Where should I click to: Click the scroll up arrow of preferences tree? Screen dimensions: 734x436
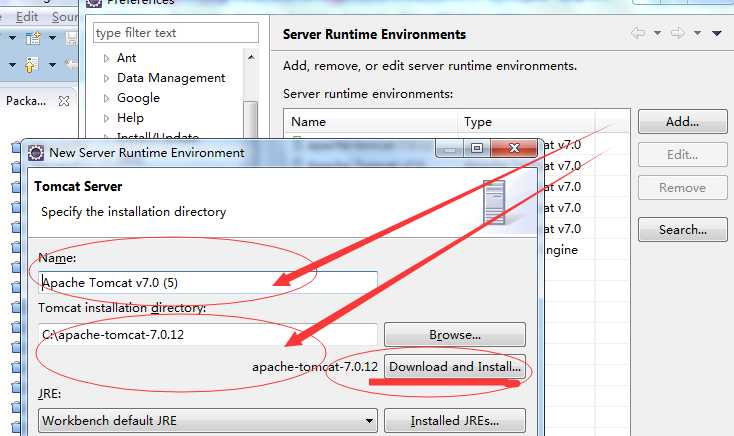tap(251, 58)
